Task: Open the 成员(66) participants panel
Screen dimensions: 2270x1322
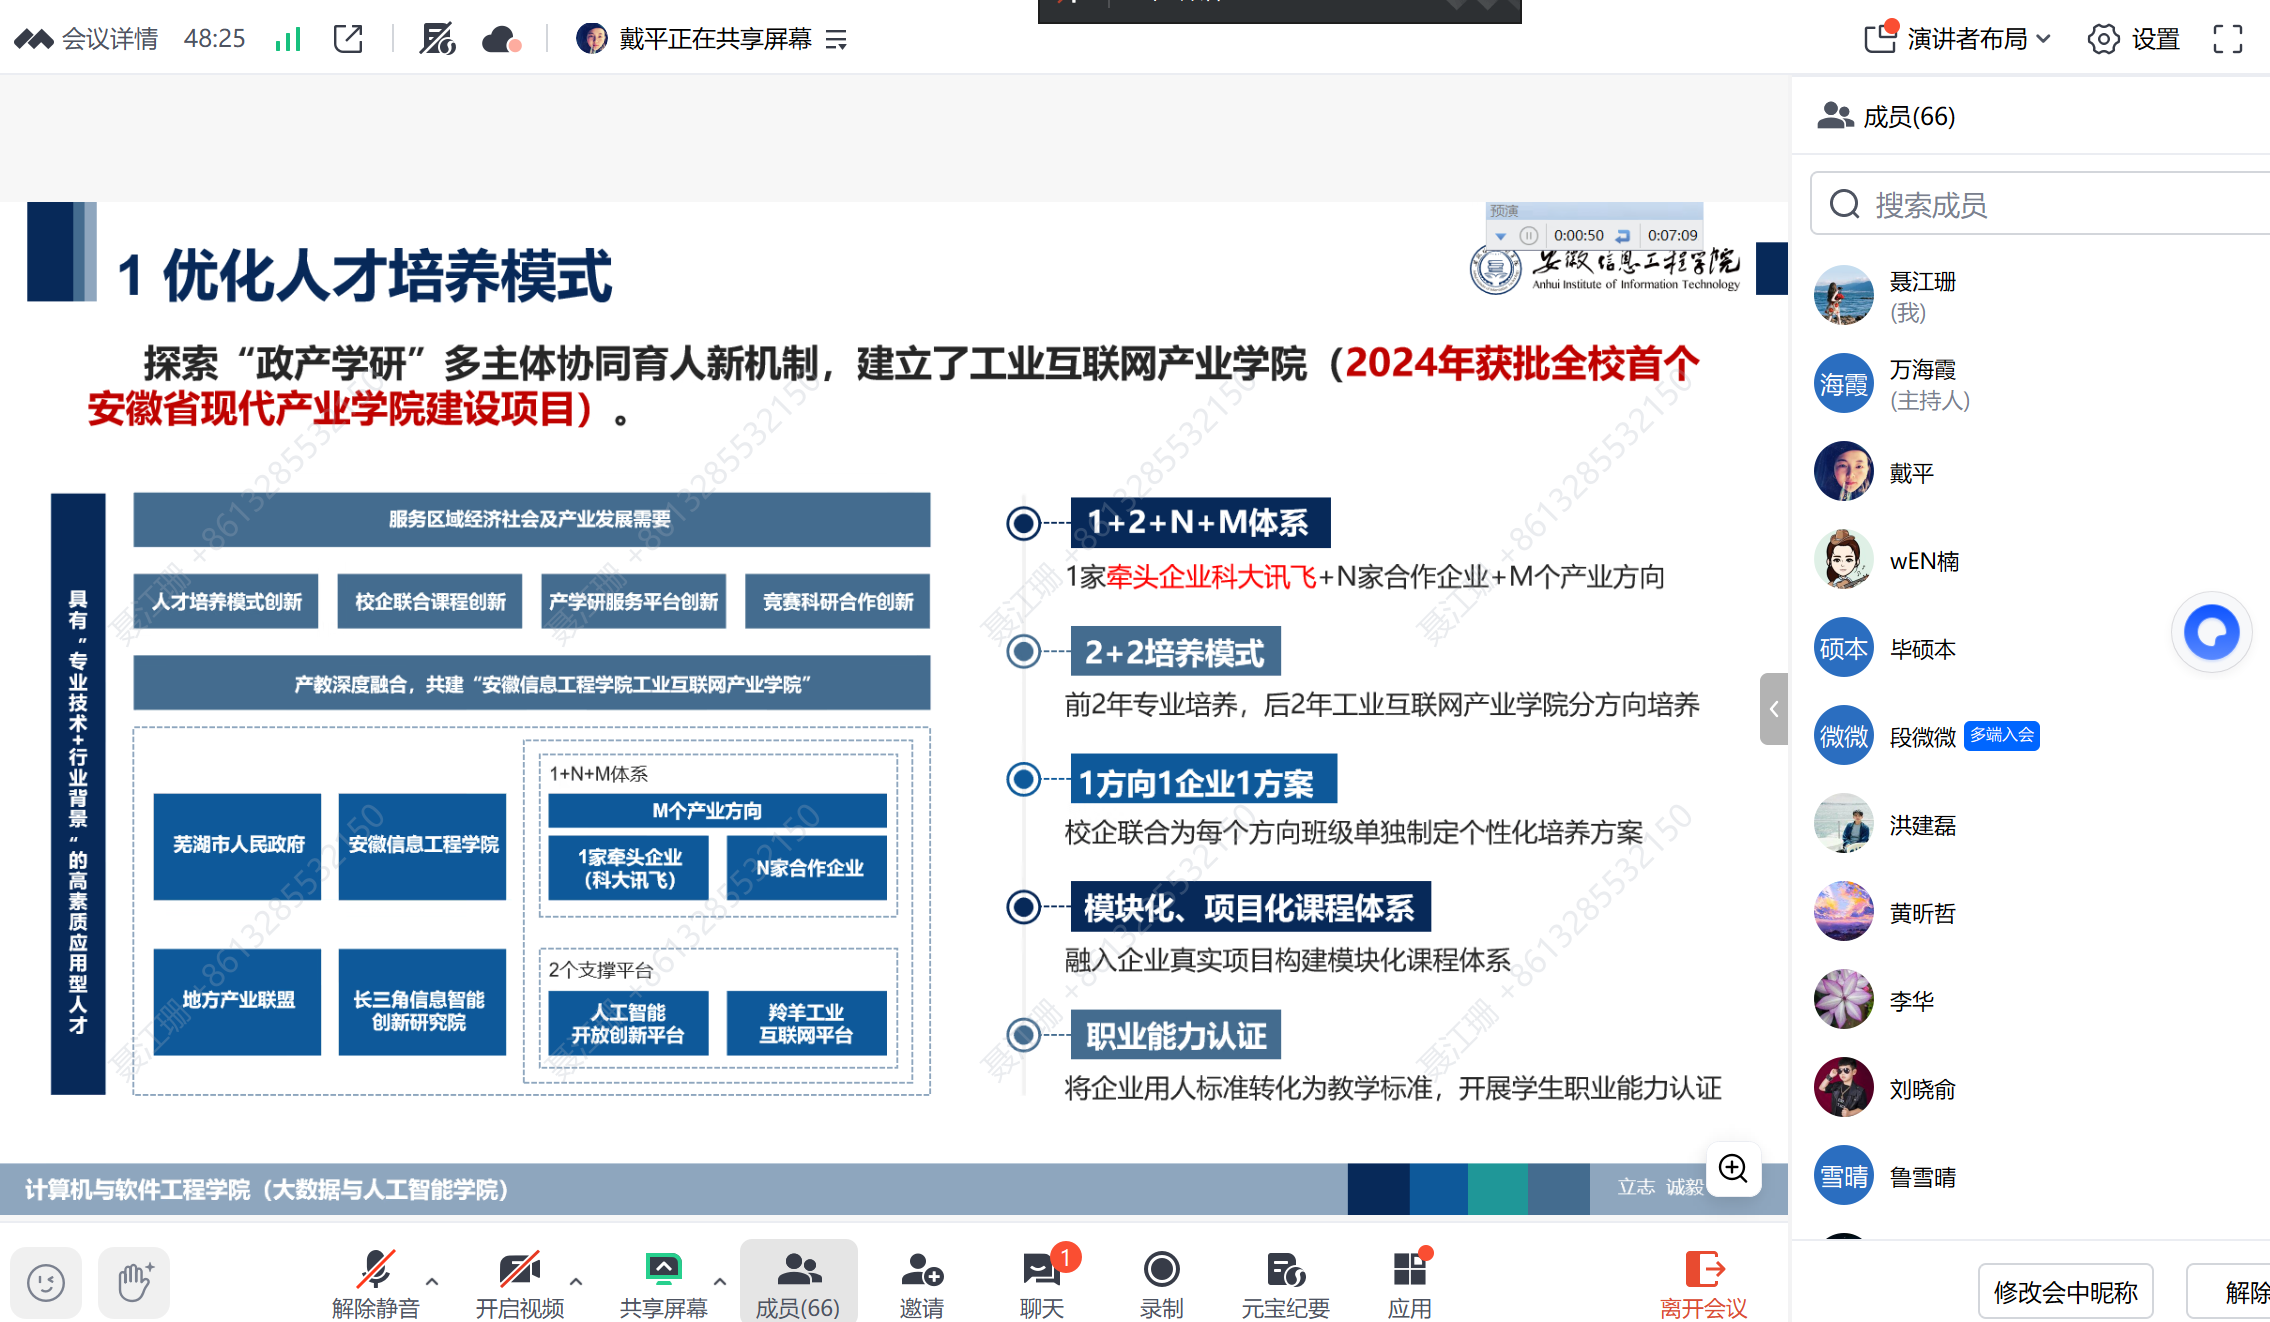Action: pyautogui.click(x=798, y=1283)
